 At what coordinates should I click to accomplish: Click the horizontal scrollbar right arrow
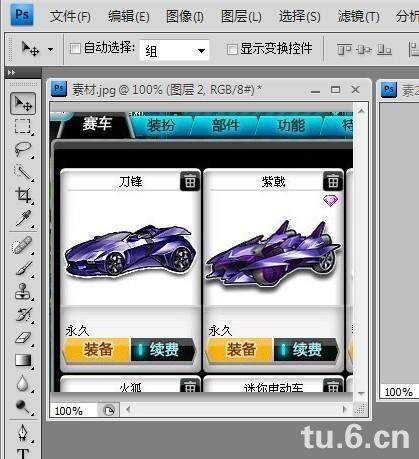click(x=345, y=409)
